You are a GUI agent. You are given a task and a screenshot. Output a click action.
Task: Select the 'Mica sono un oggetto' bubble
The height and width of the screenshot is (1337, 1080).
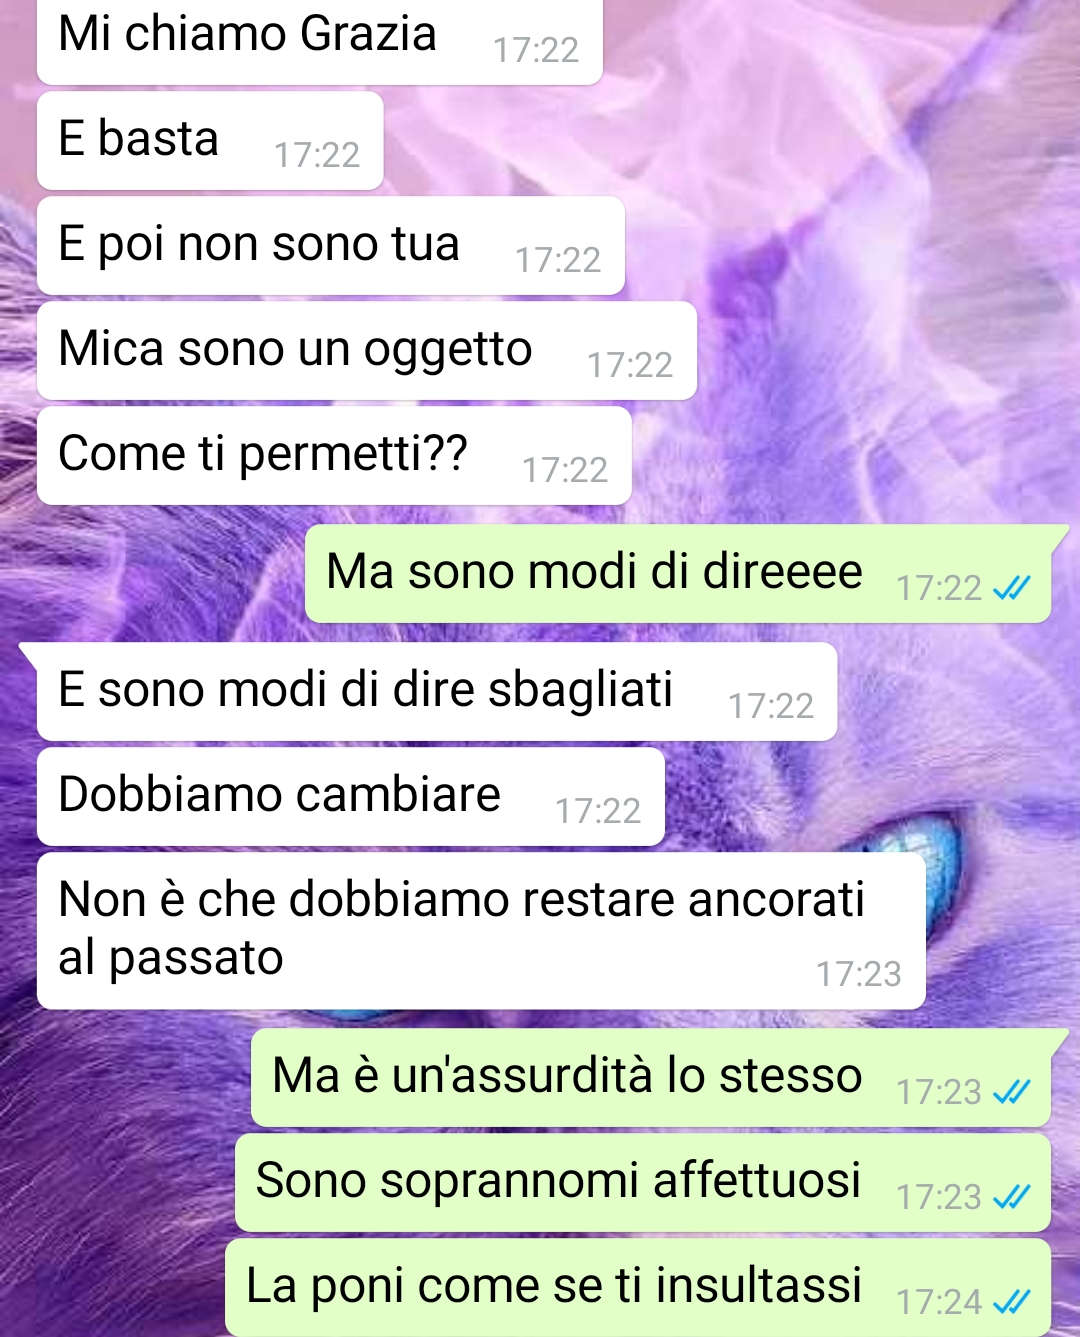[367, 351]
